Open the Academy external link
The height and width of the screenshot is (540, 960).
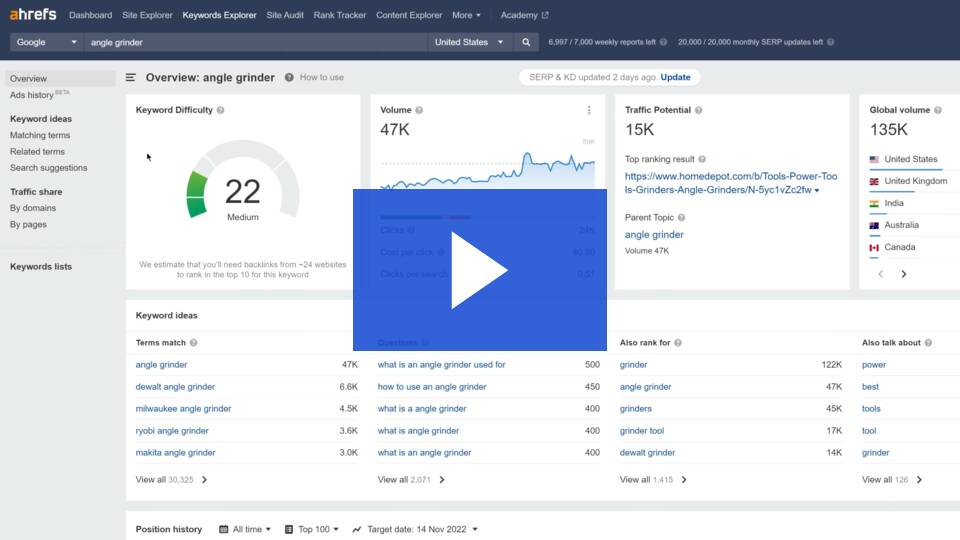[524, 15]
